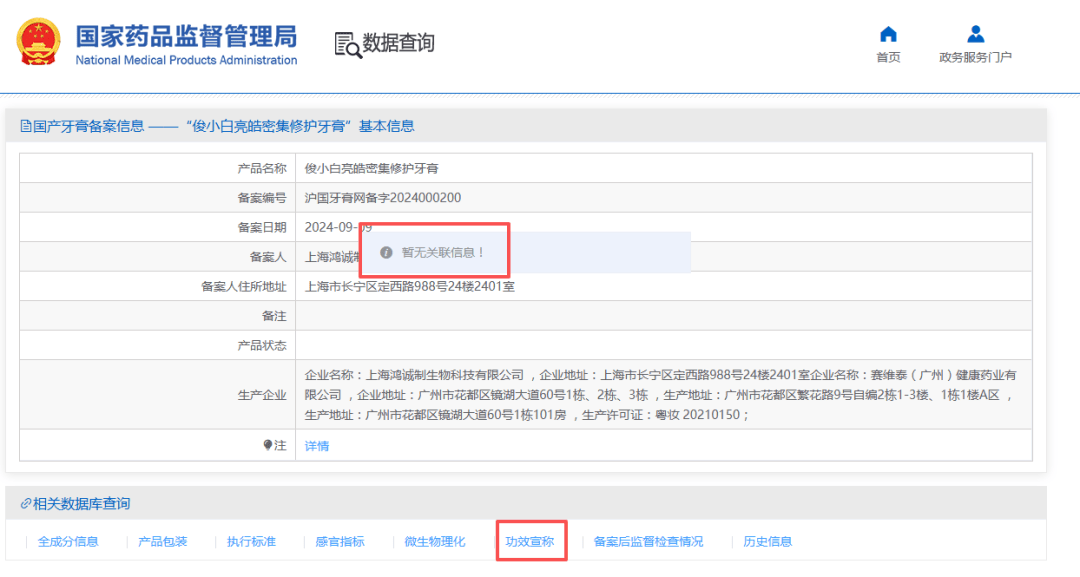This screenshot has width=1080, height=577.
Task: Click record number 沪国牙膏网备字2024000200
Action: [383, 198]
